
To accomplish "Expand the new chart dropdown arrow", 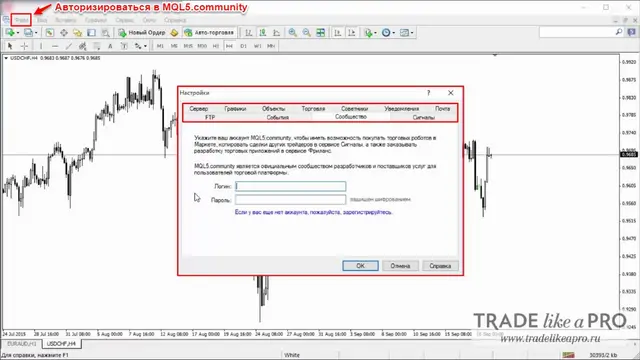I will 17,33.
